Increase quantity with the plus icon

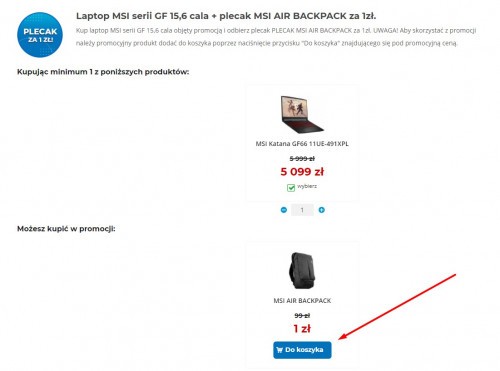pyautogui.click(x=321, y=210)
